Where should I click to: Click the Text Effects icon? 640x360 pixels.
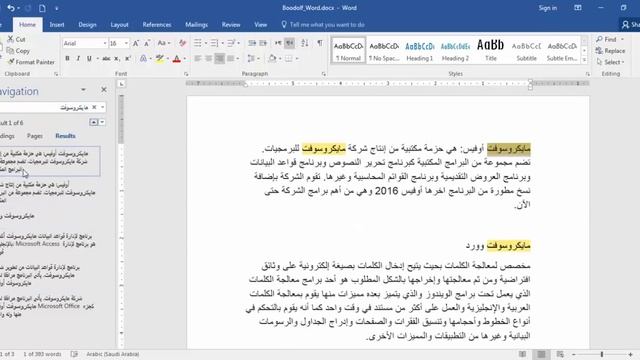point(143,59)
